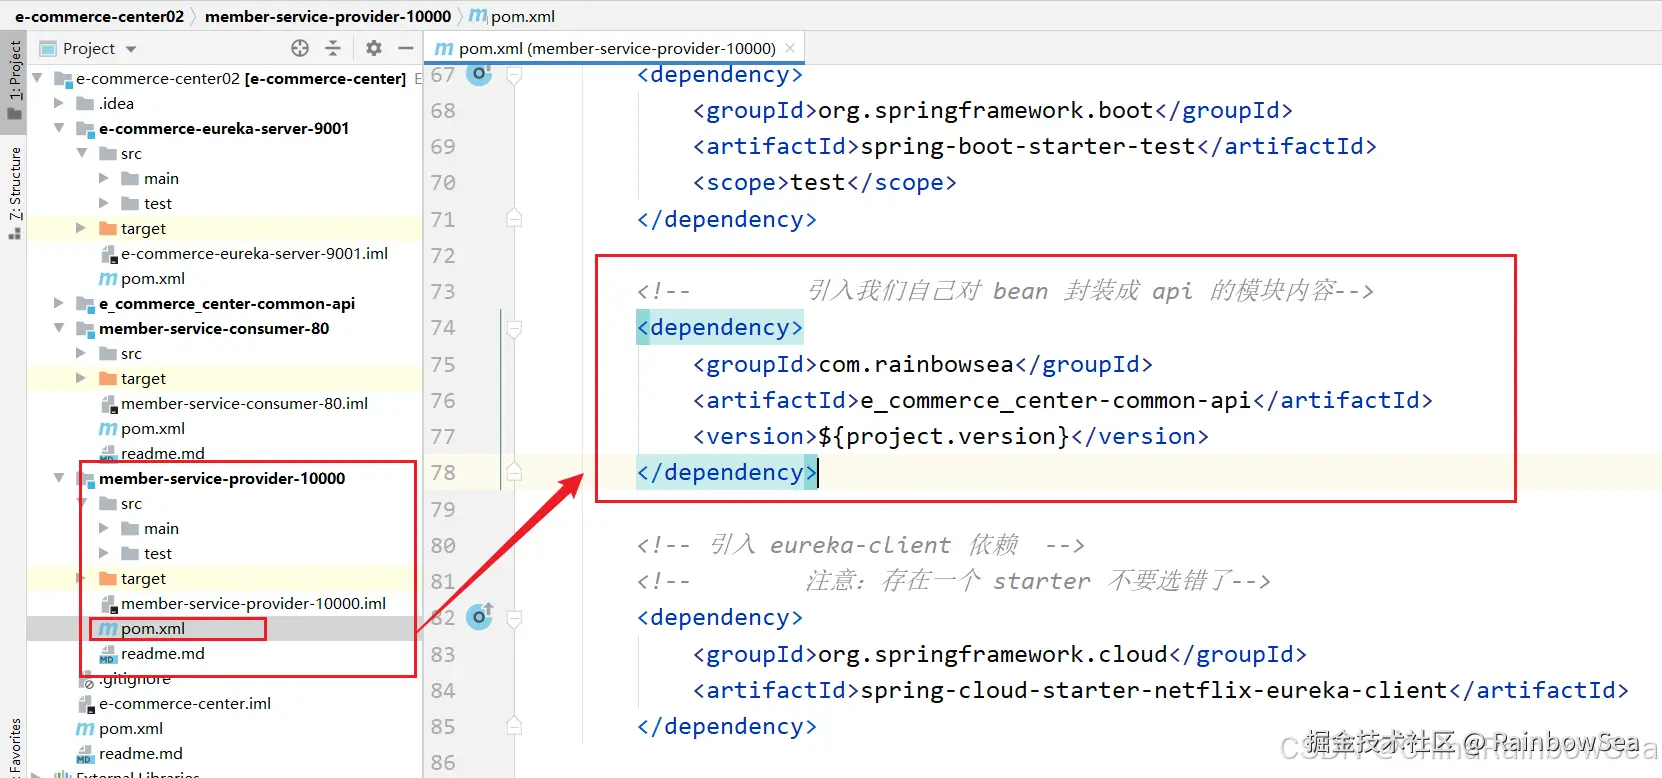This screenshot has height=778, width=1662.
Task: Select target folder under e-commerce-eureka-server-9001
Action: [x=143, y=228]
